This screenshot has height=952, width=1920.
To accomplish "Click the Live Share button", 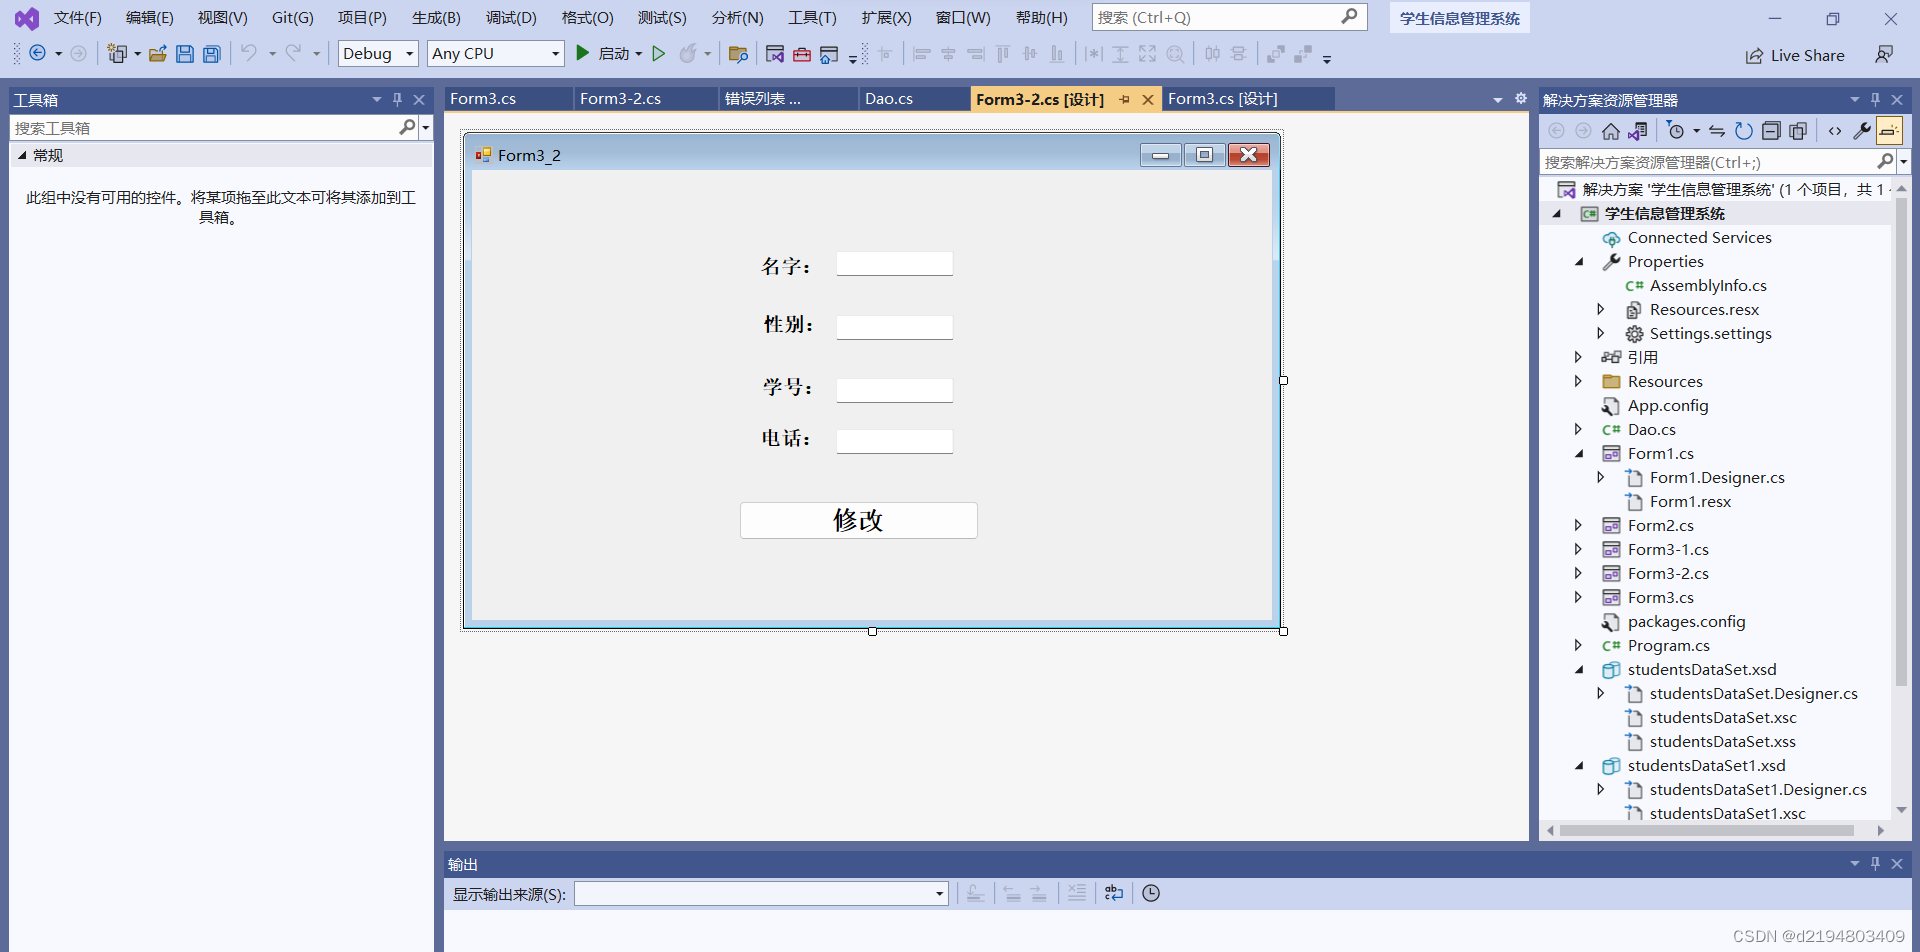I will [1795, 55].
